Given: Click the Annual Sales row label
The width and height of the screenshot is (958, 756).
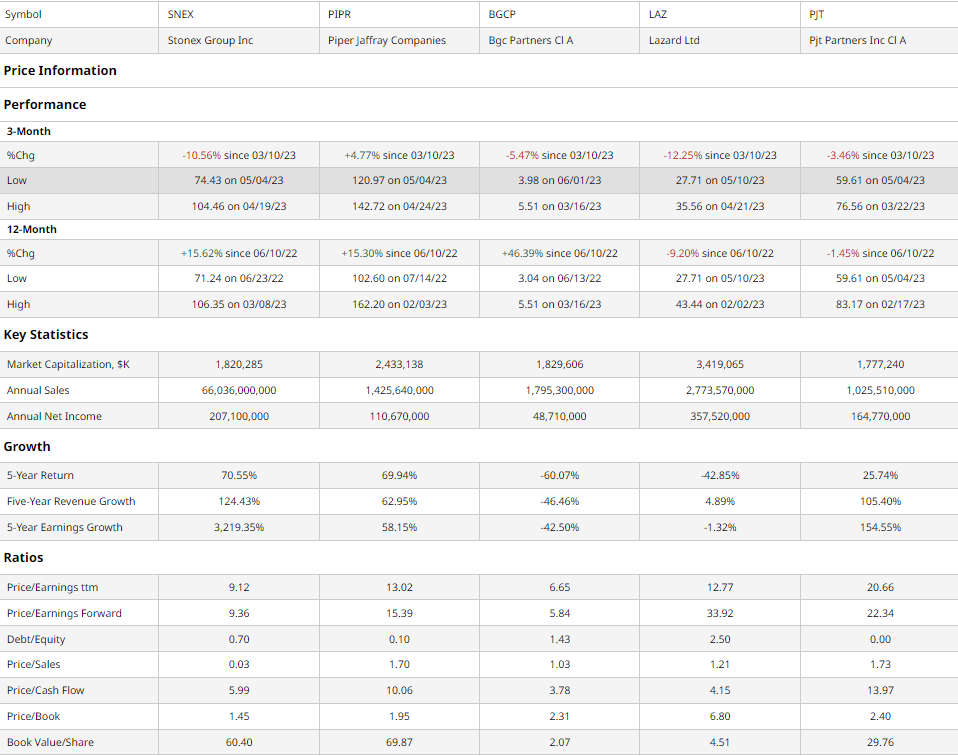Looking at the screenshot, I should tap(38, 390).
